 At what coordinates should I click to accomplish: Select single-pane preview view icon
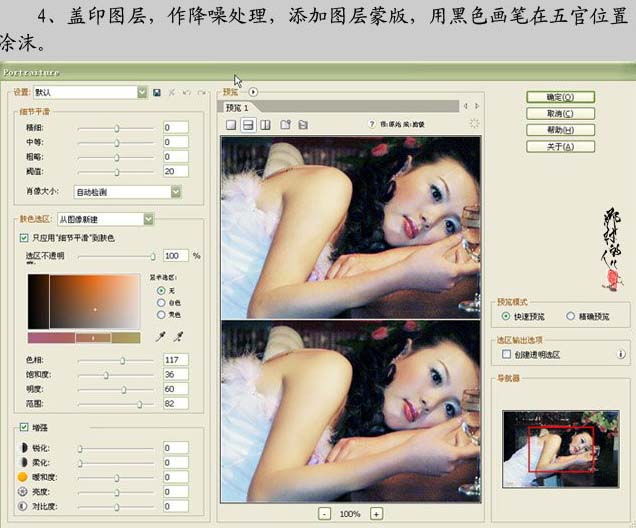(231, 124)
